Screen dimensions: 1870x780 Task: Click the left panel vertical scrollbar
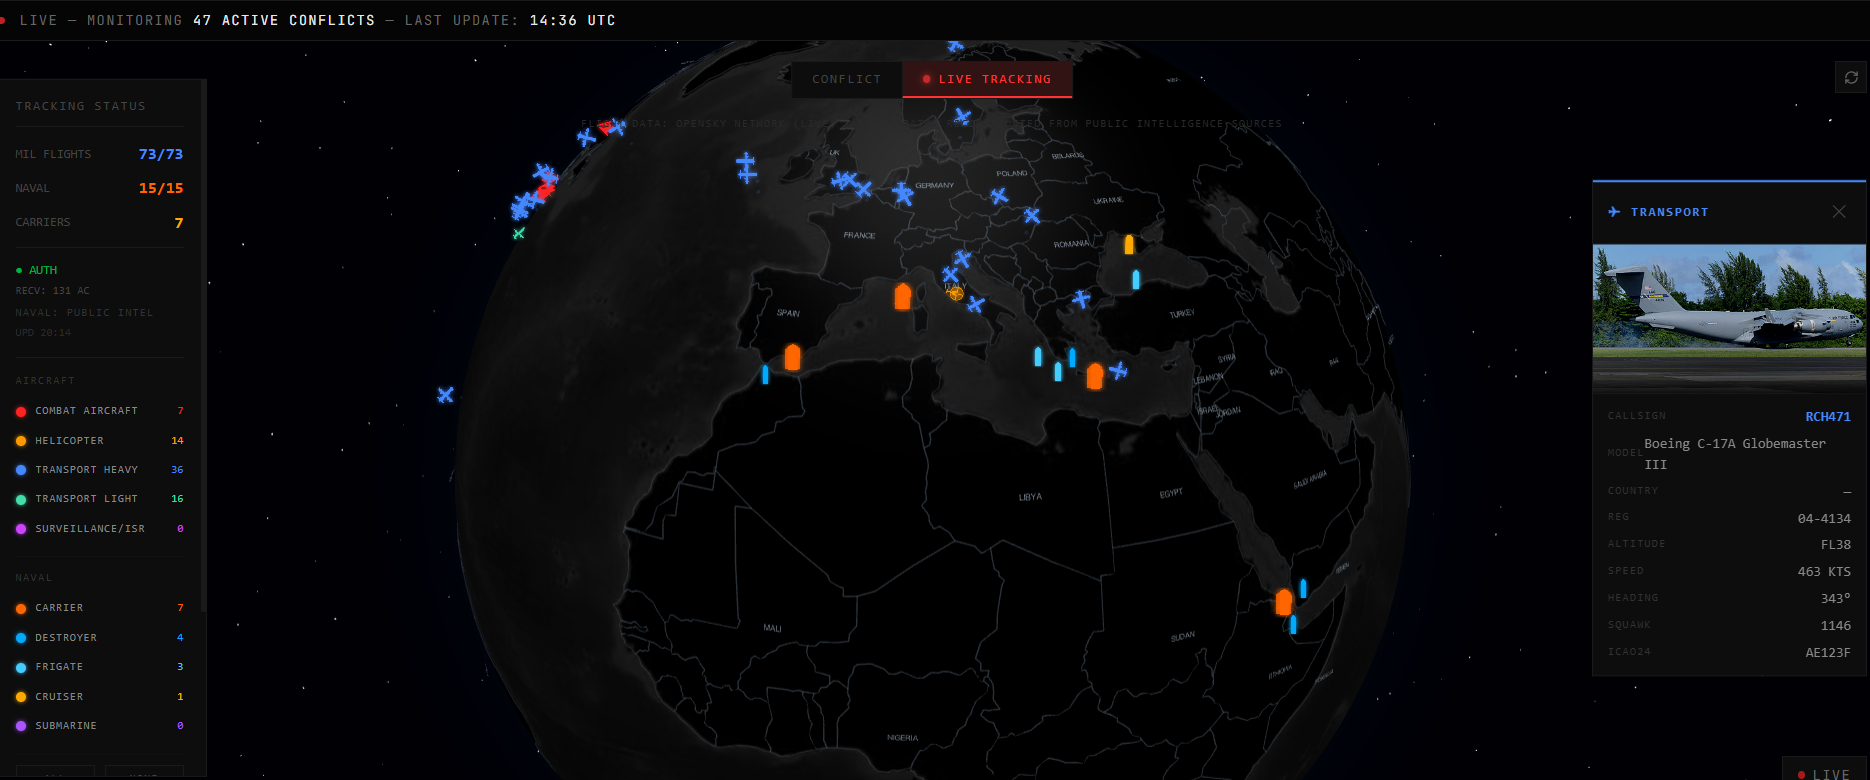[x=204, y=345]
